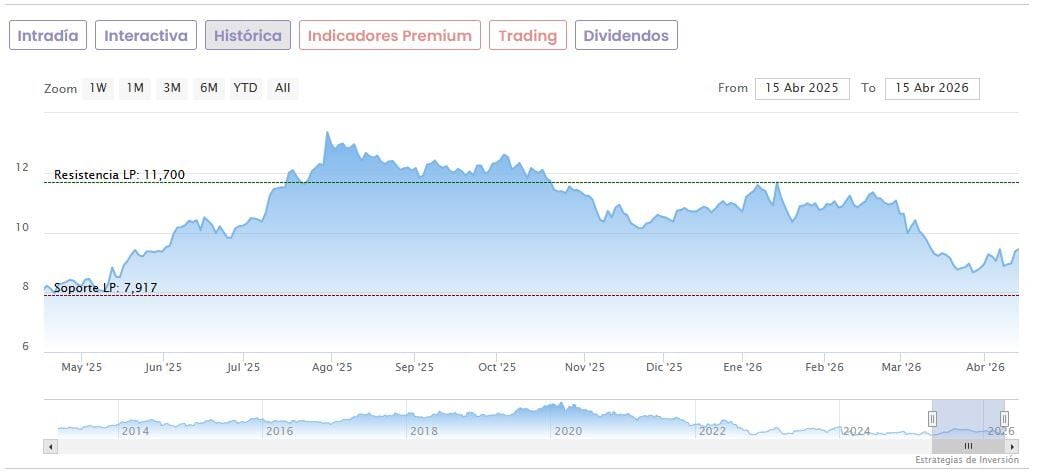
Task: Go to the Trading tab
Action: [x=527, y=36]
